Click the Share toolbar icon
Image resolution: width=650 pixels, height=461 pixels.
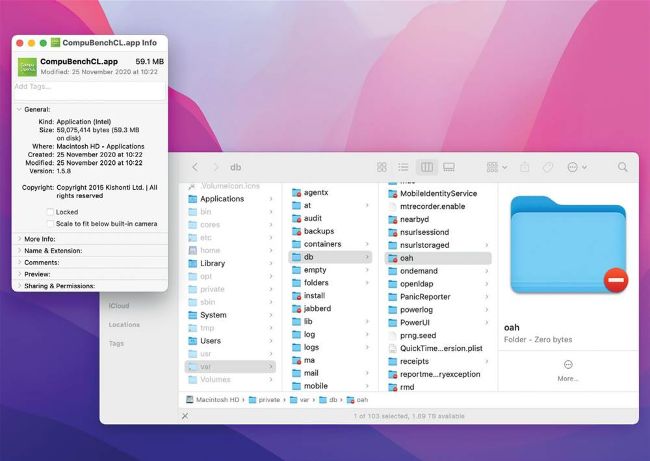523,167
